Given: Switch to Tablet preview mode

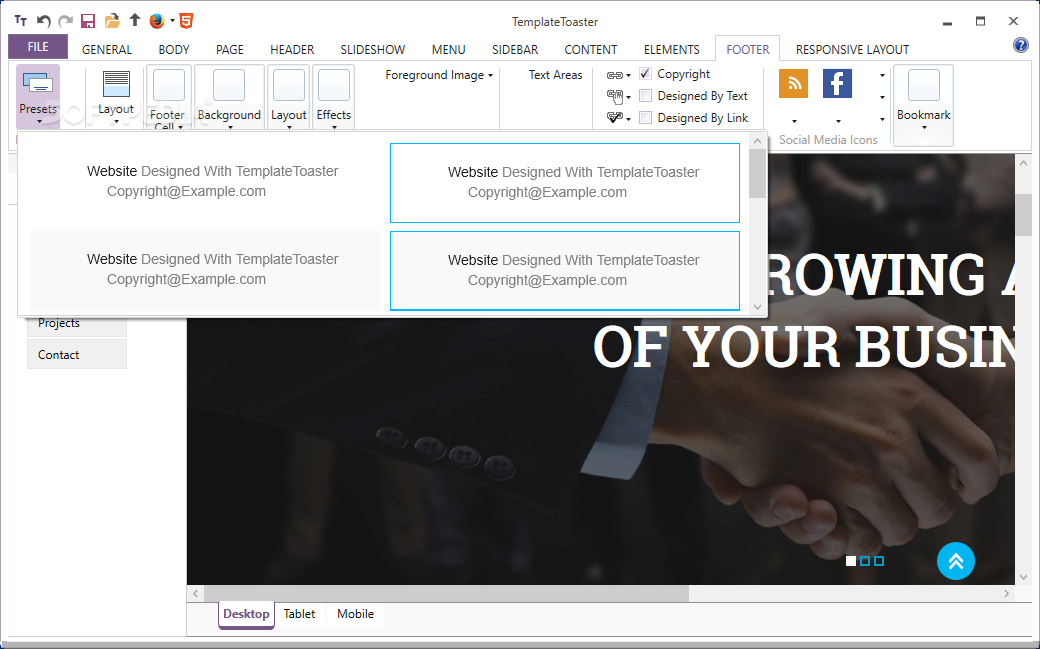Looking at the screenshot, I should click(299, 614).
